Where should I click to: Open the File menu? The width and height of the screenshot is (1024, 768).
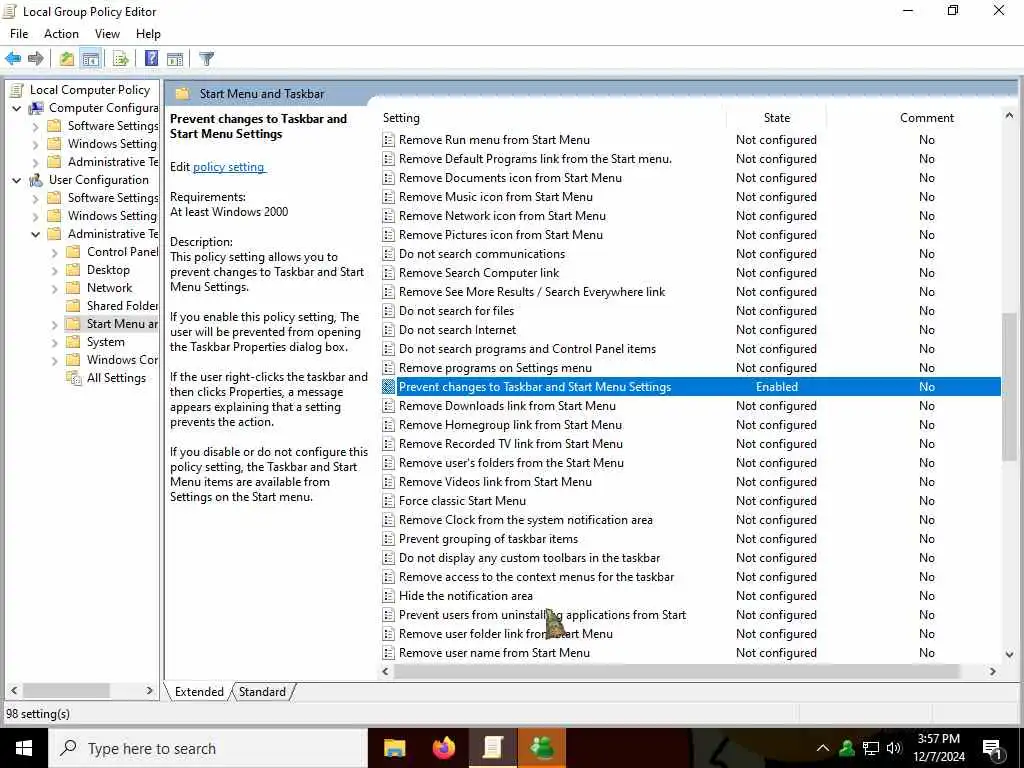19,34
